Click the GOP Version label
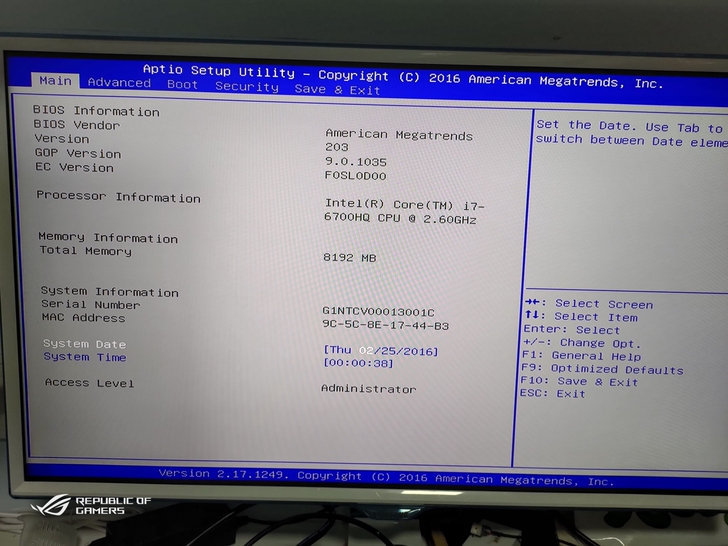 (78, 153)
